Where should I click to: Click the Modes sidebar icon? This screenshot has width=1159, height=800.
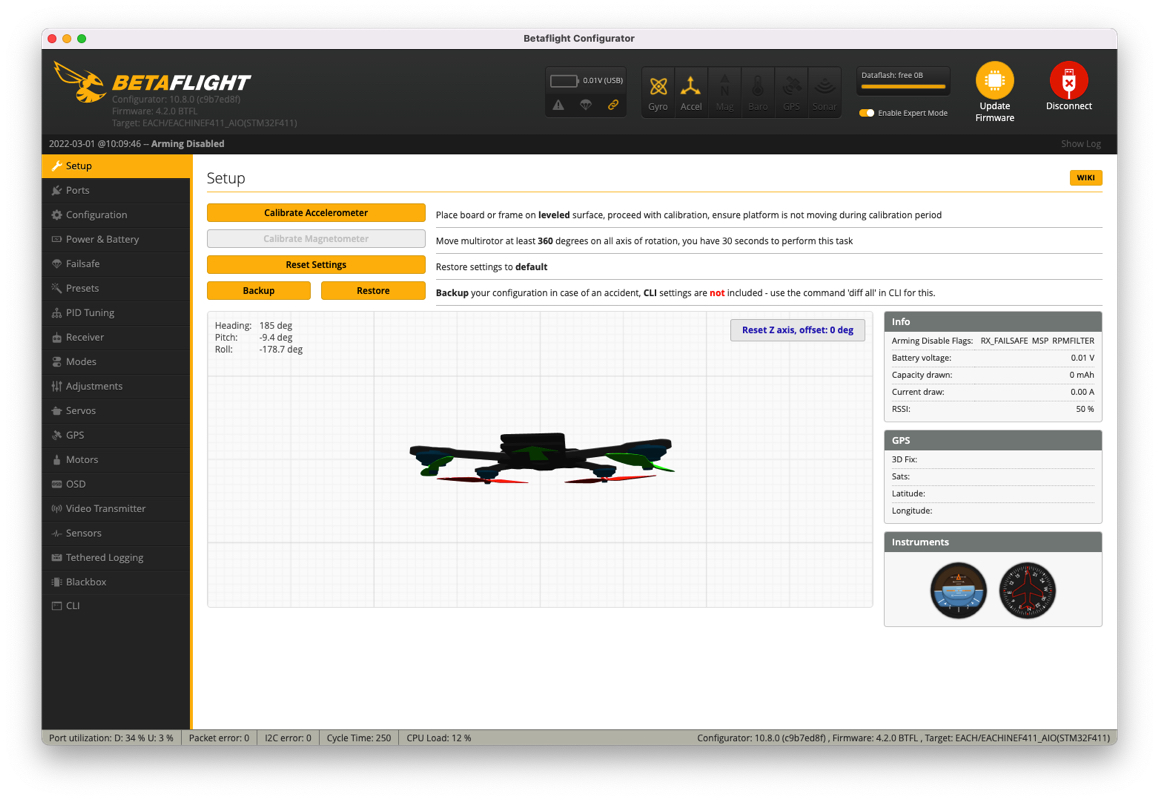(x=56, y=362)
